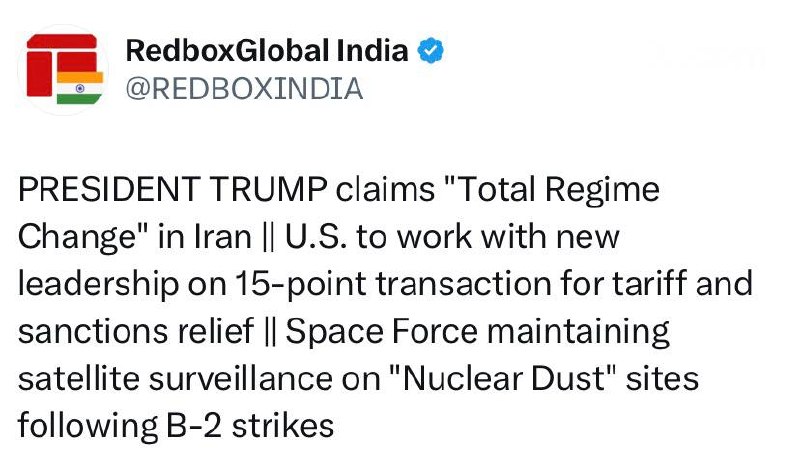This screenshot has height=471, width=800.
Task: Open the RedboxGlobal India display name
Action: tap(267, 50)
